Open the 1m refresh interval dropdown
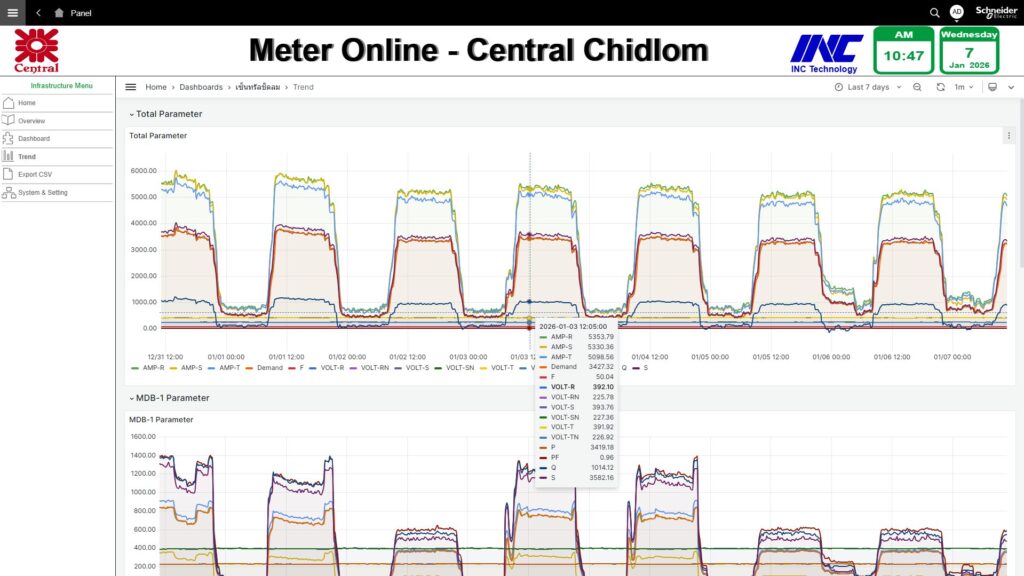 [x=964, y=87]
